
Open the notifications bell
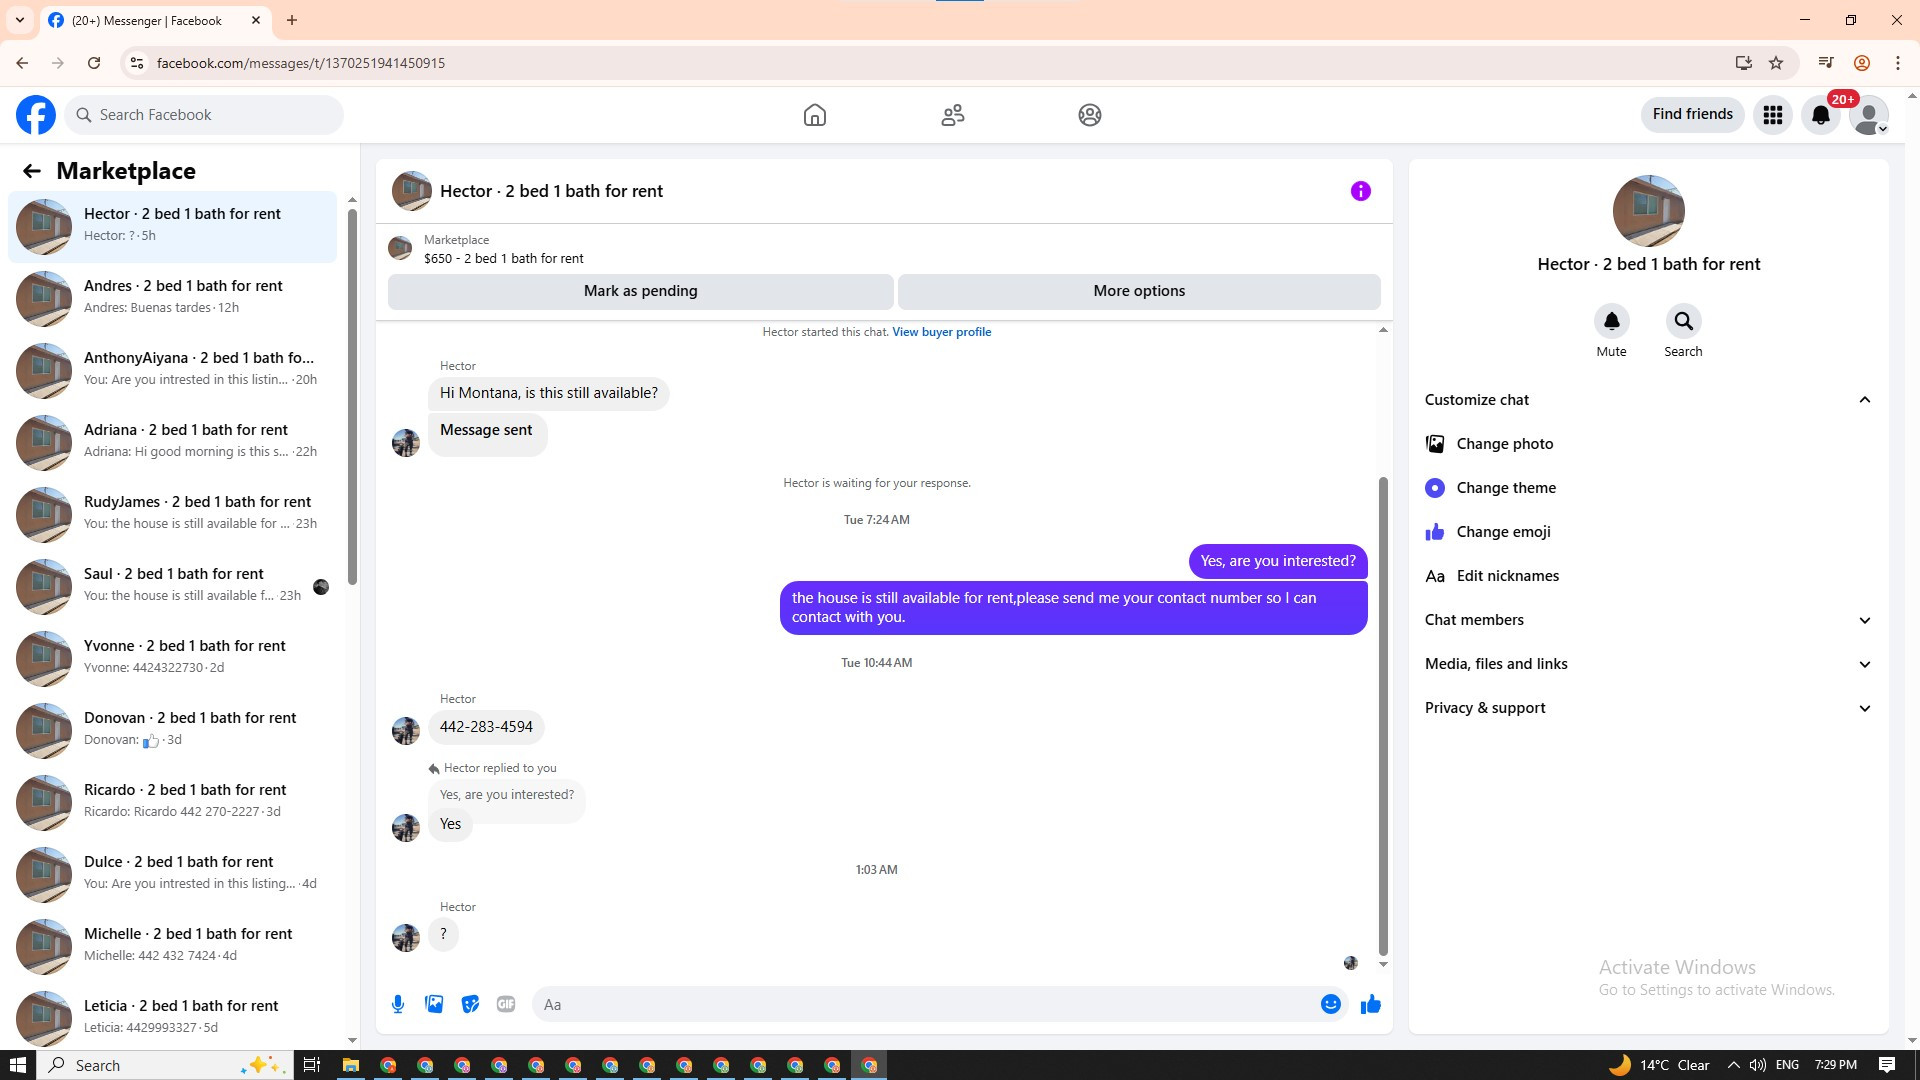pyautogui.click(x=1820, y=115)
